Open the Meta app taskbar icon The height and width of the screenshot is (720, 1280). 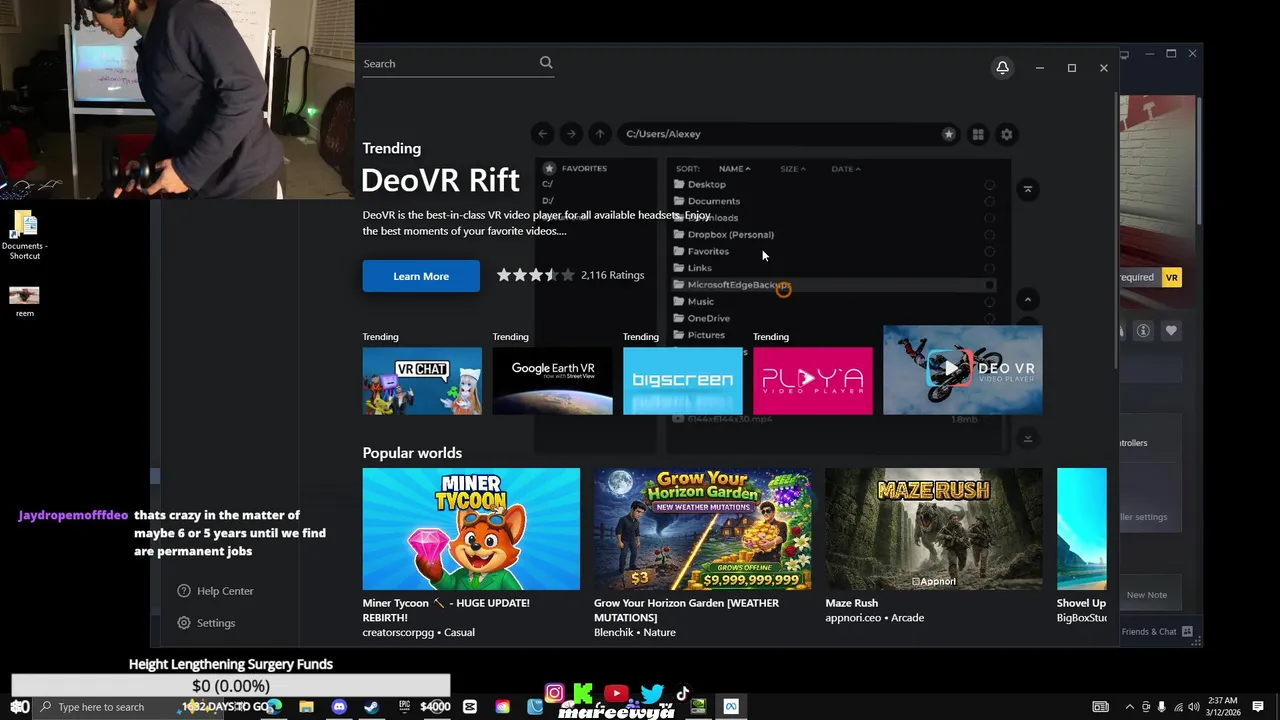click(x=731, y=707)
